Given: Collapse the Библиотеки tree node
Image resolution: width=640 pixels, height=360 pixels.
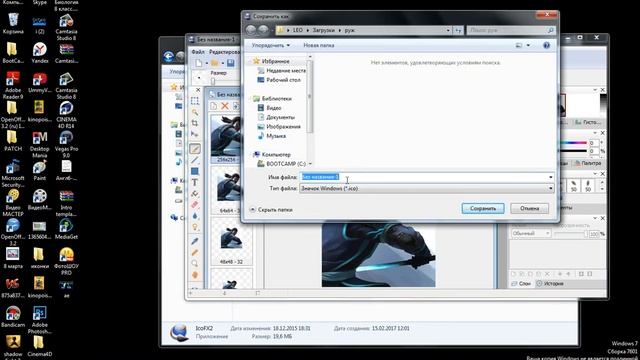Looking at the screenshot, I should (250, 98).
